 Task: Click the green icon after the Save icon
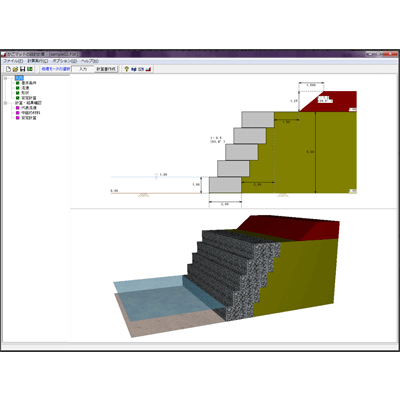[30, 69]
